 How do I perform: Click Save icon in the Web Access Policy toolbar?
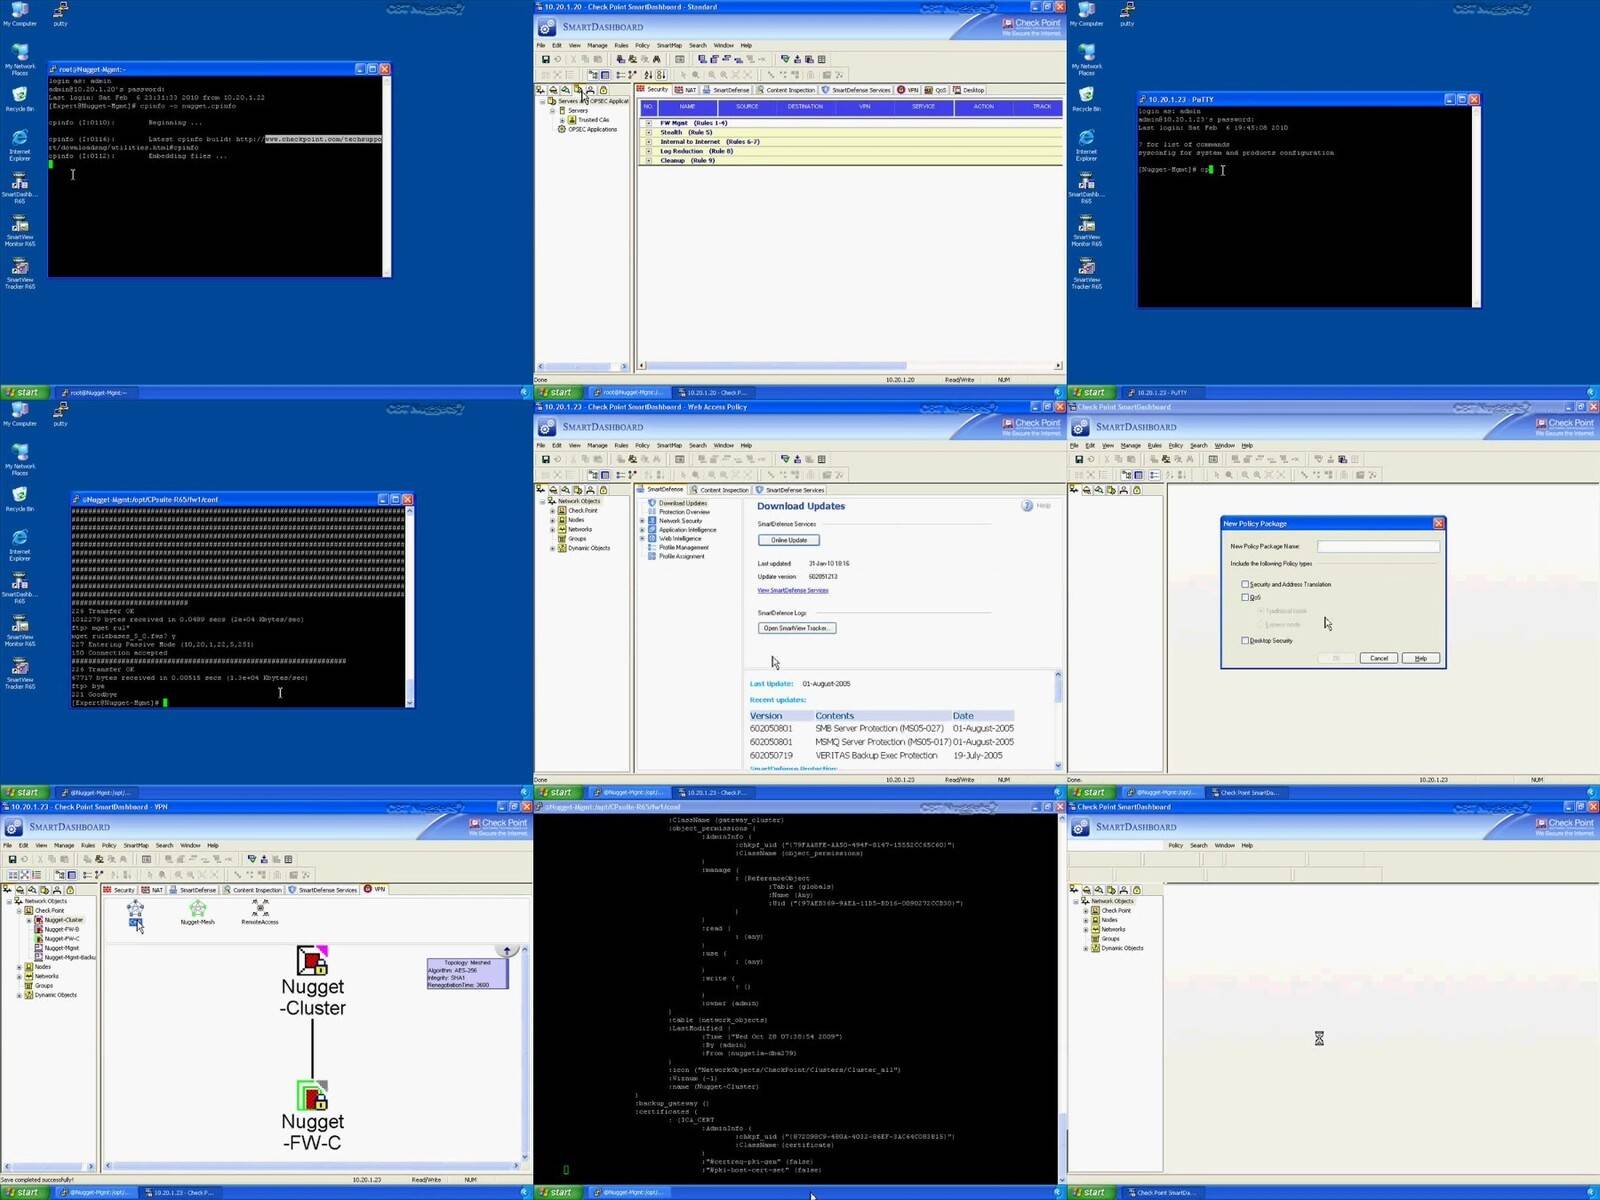point(545,459)
